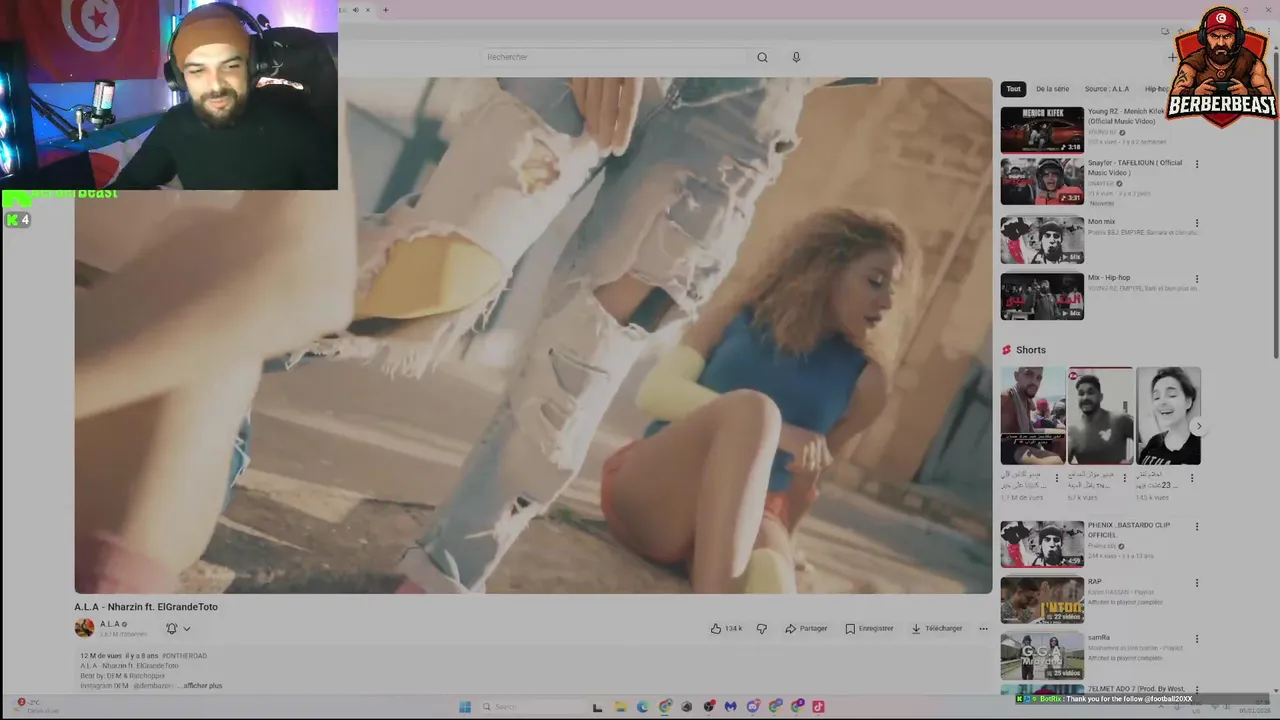Open options menu for Snayfer TAFELIOUN
The height and width of the screenshot is (720, 1280).
click(1196, 164)
